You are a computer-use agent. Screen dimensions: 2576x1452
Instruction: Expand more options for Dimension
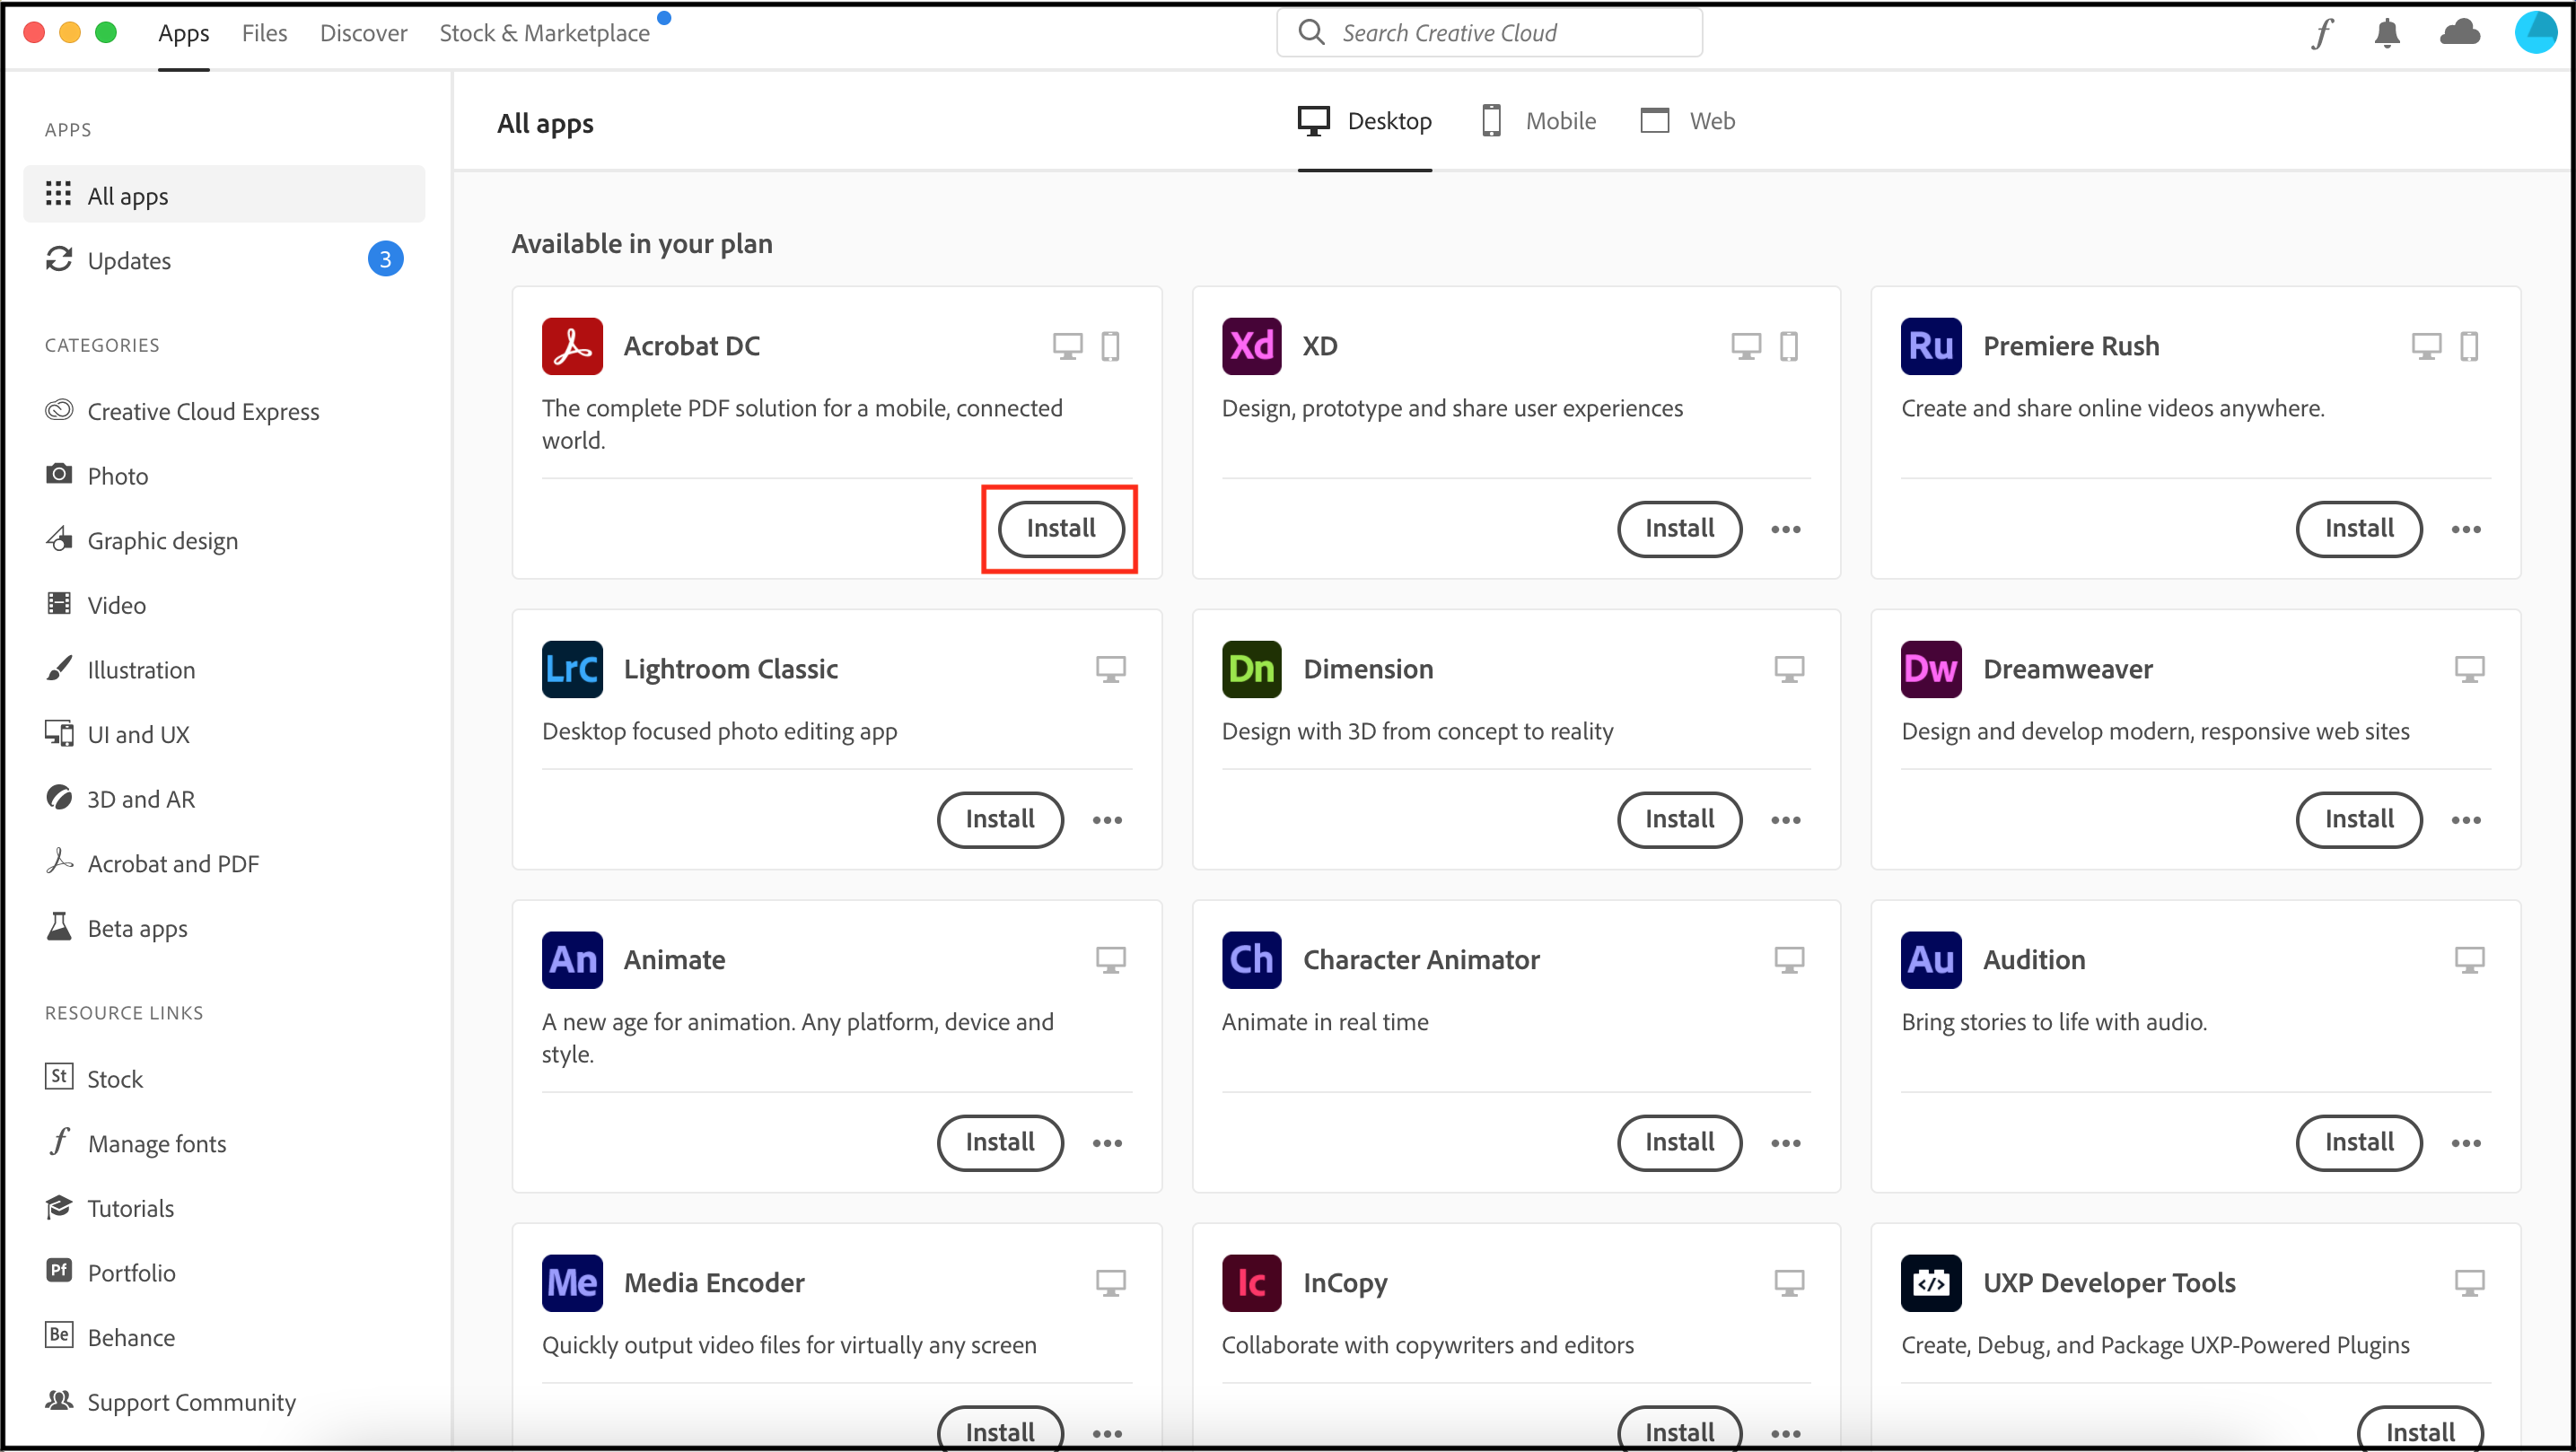(x=1785, y=818)
